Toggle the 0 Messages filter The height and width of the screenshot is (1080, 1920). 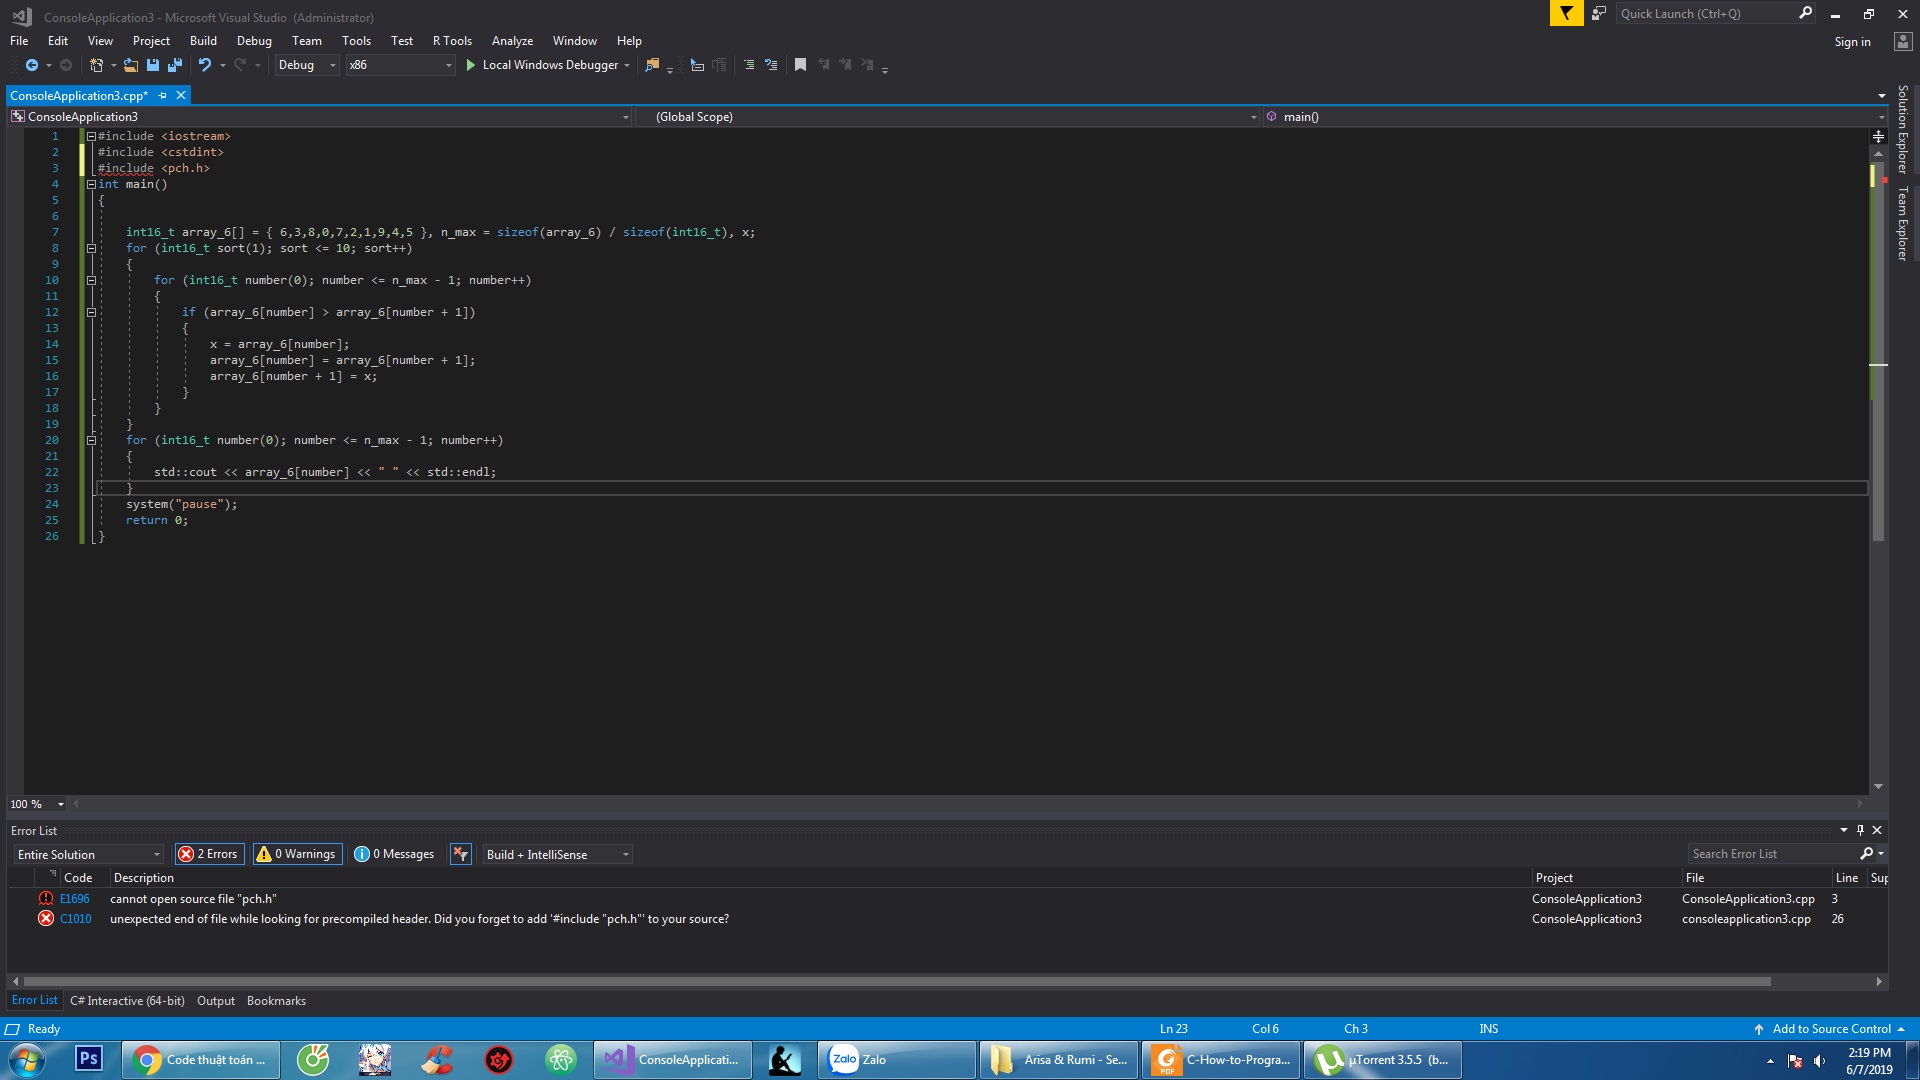[395, 854]
